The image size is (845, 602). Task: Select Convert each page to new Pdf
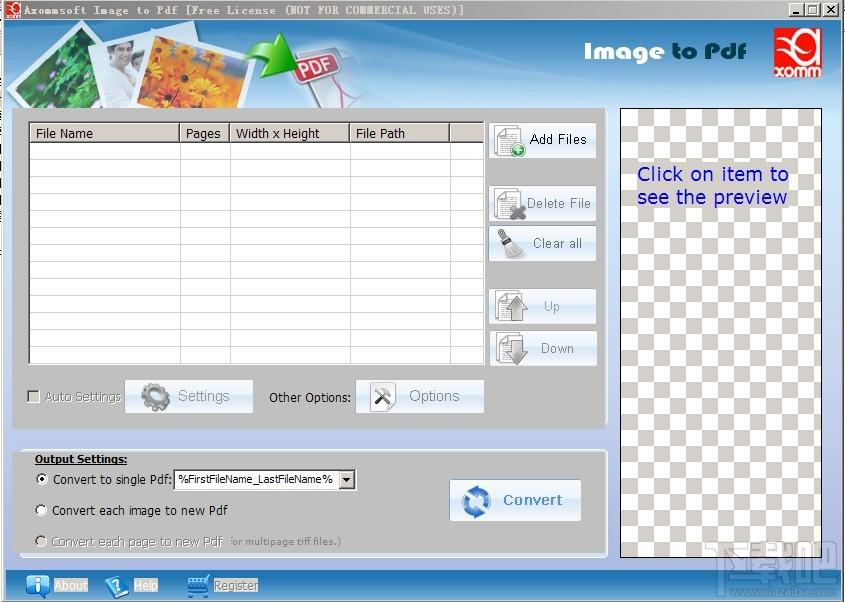click(41, 541)
